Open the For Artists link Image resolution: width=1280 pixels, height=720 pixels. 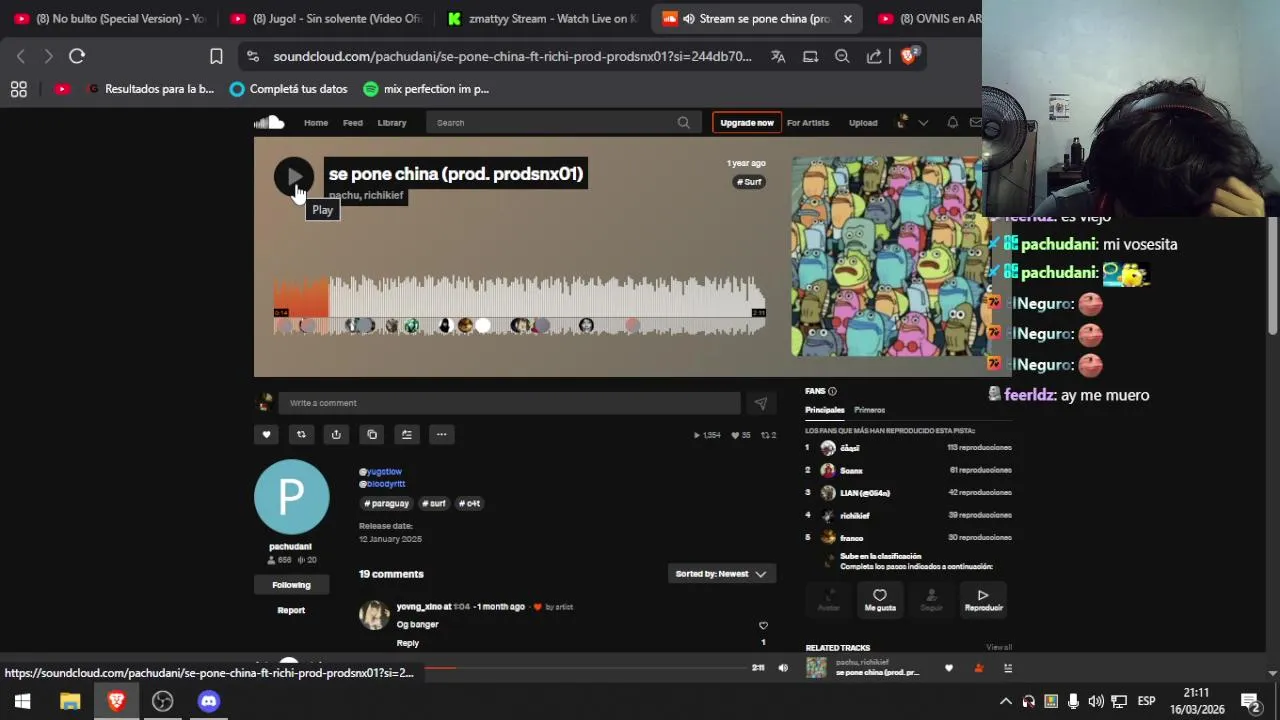point(808,123)
